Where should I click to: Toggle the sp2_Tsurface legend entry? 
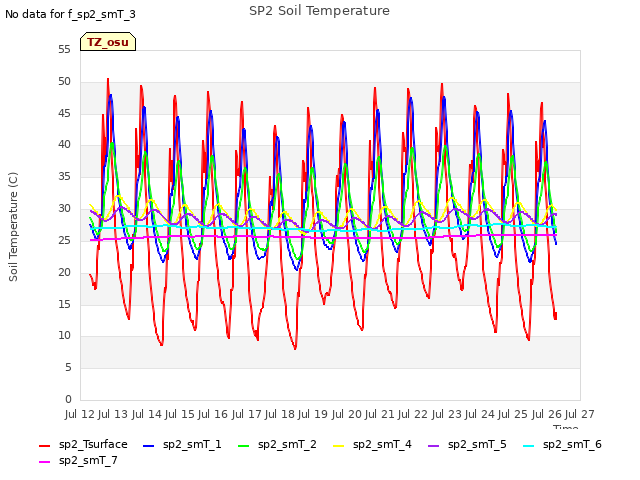(83, 444)
